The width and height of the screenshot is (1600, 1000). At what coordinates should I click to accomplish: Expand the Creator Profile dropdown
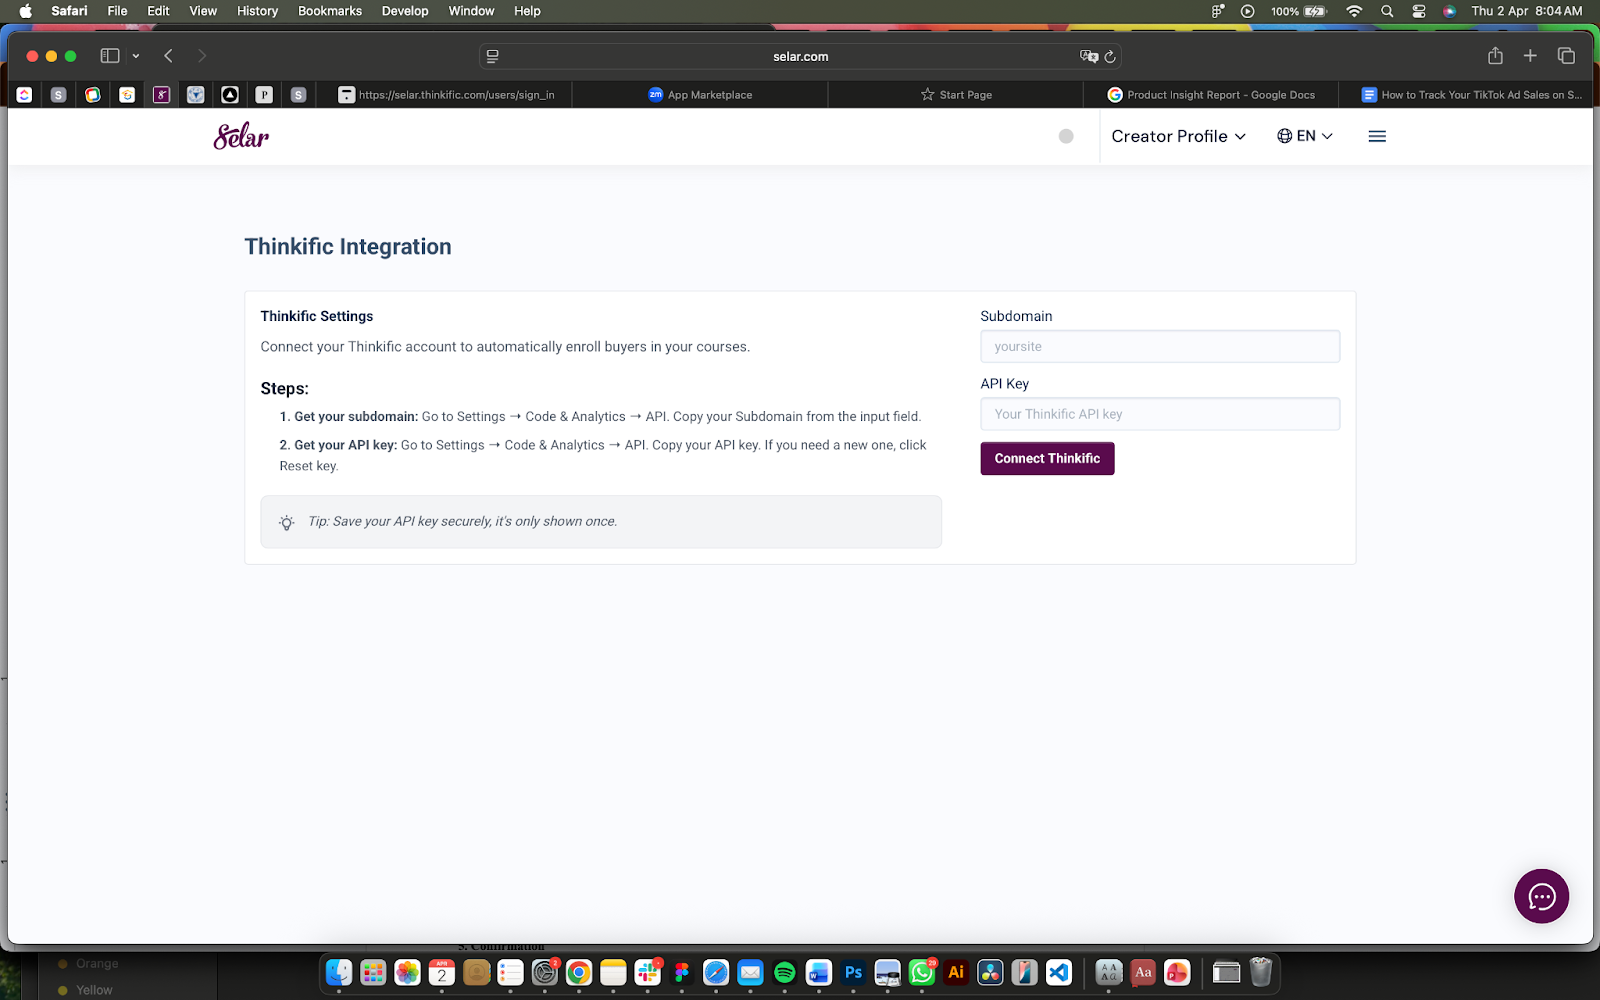1178,136
